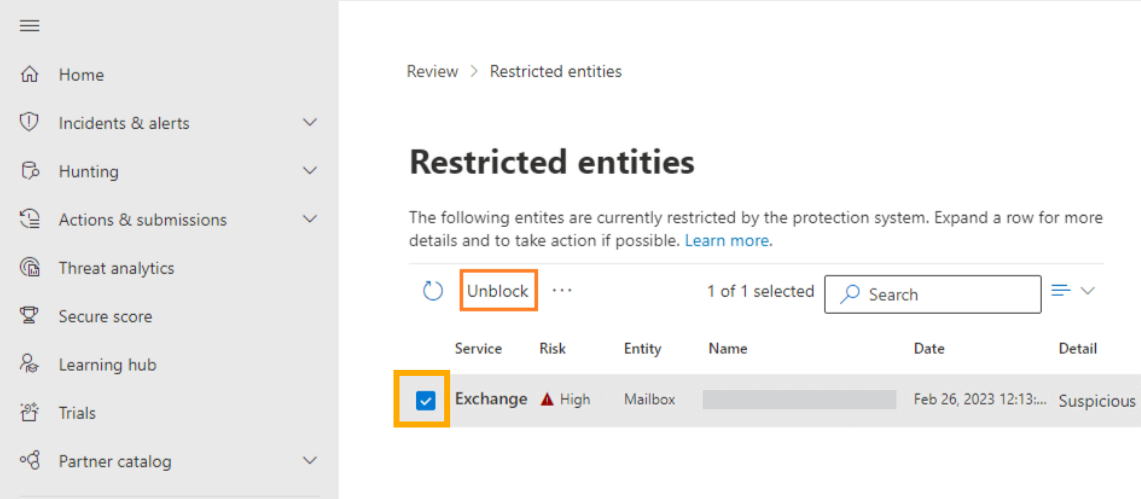This screenshot has width=1141, height=499.
Task: Uncheck the Exchange mailbox row checkbox
Action: (x=426, y=400)
